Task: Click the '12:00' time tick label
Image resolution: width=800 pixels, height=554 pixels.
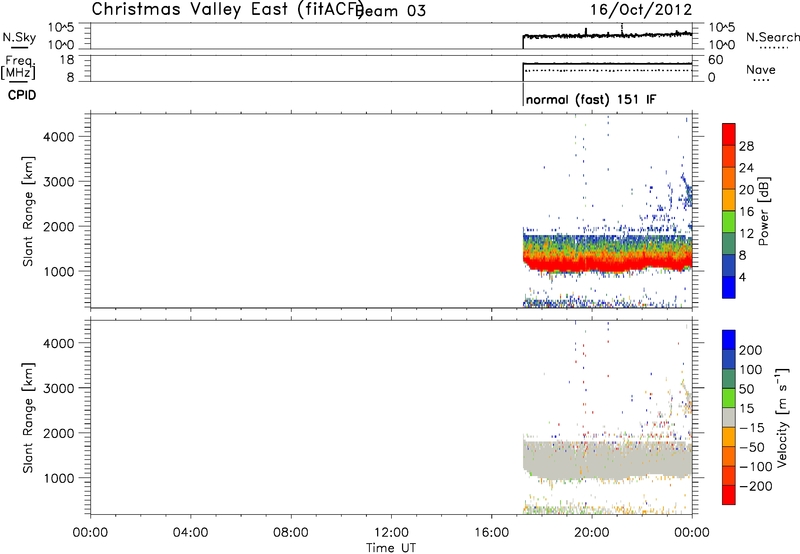Action: coord(391,533)
